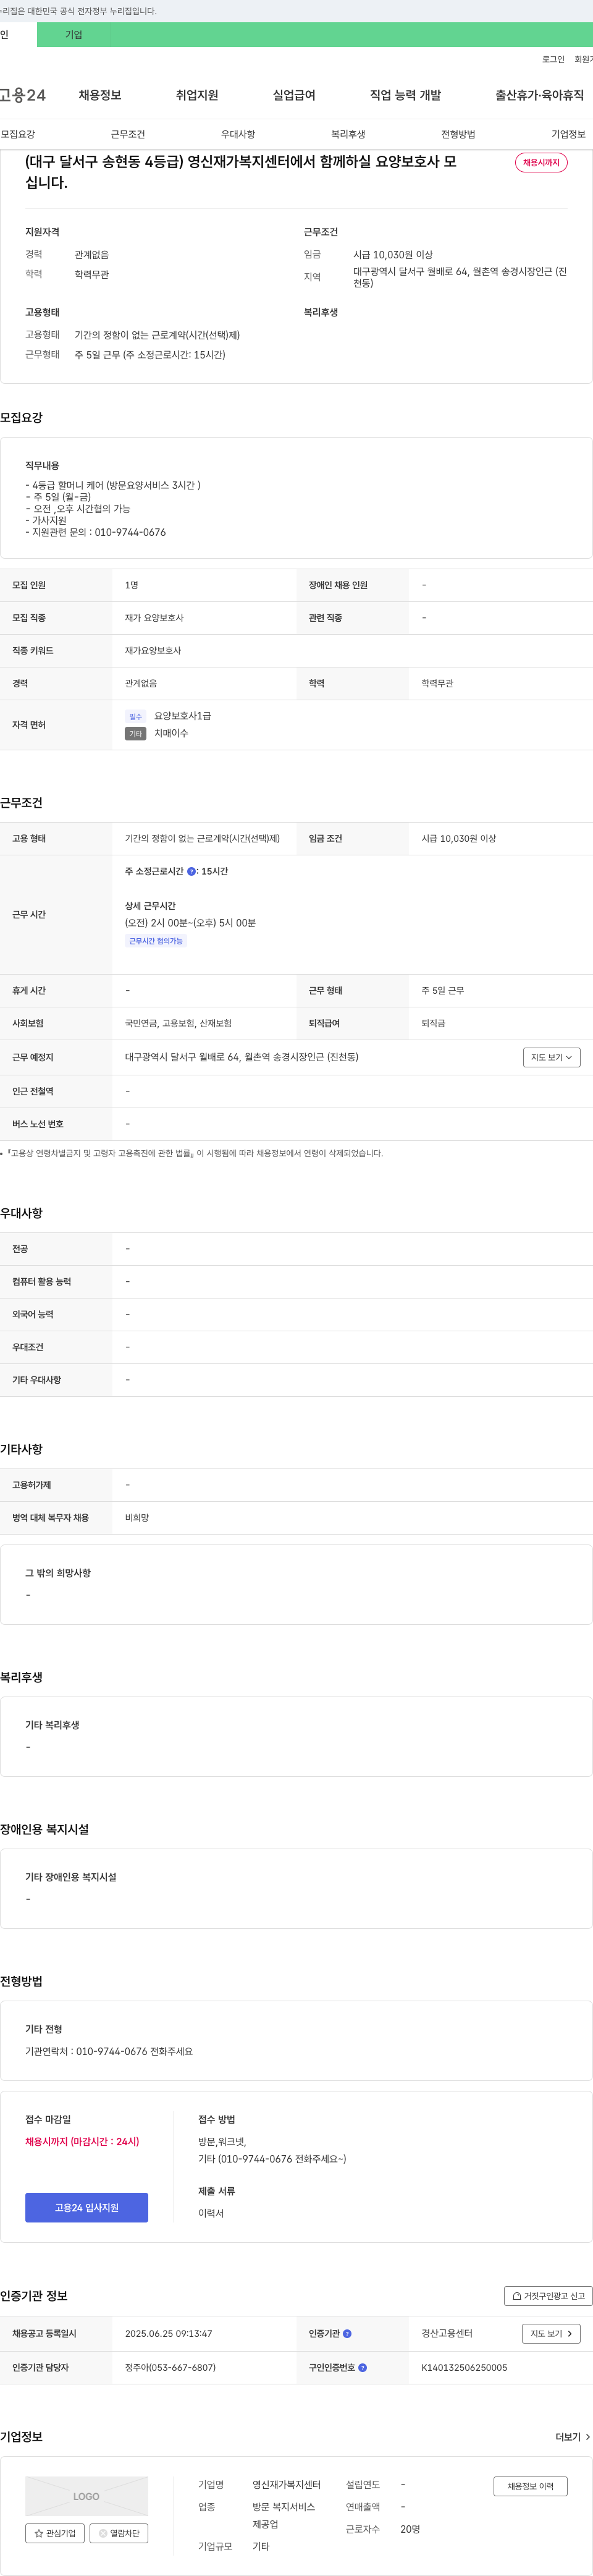Click the 제출 서류 value 이력서
Screen dimensions: 593x2576
pos(211,2213)
